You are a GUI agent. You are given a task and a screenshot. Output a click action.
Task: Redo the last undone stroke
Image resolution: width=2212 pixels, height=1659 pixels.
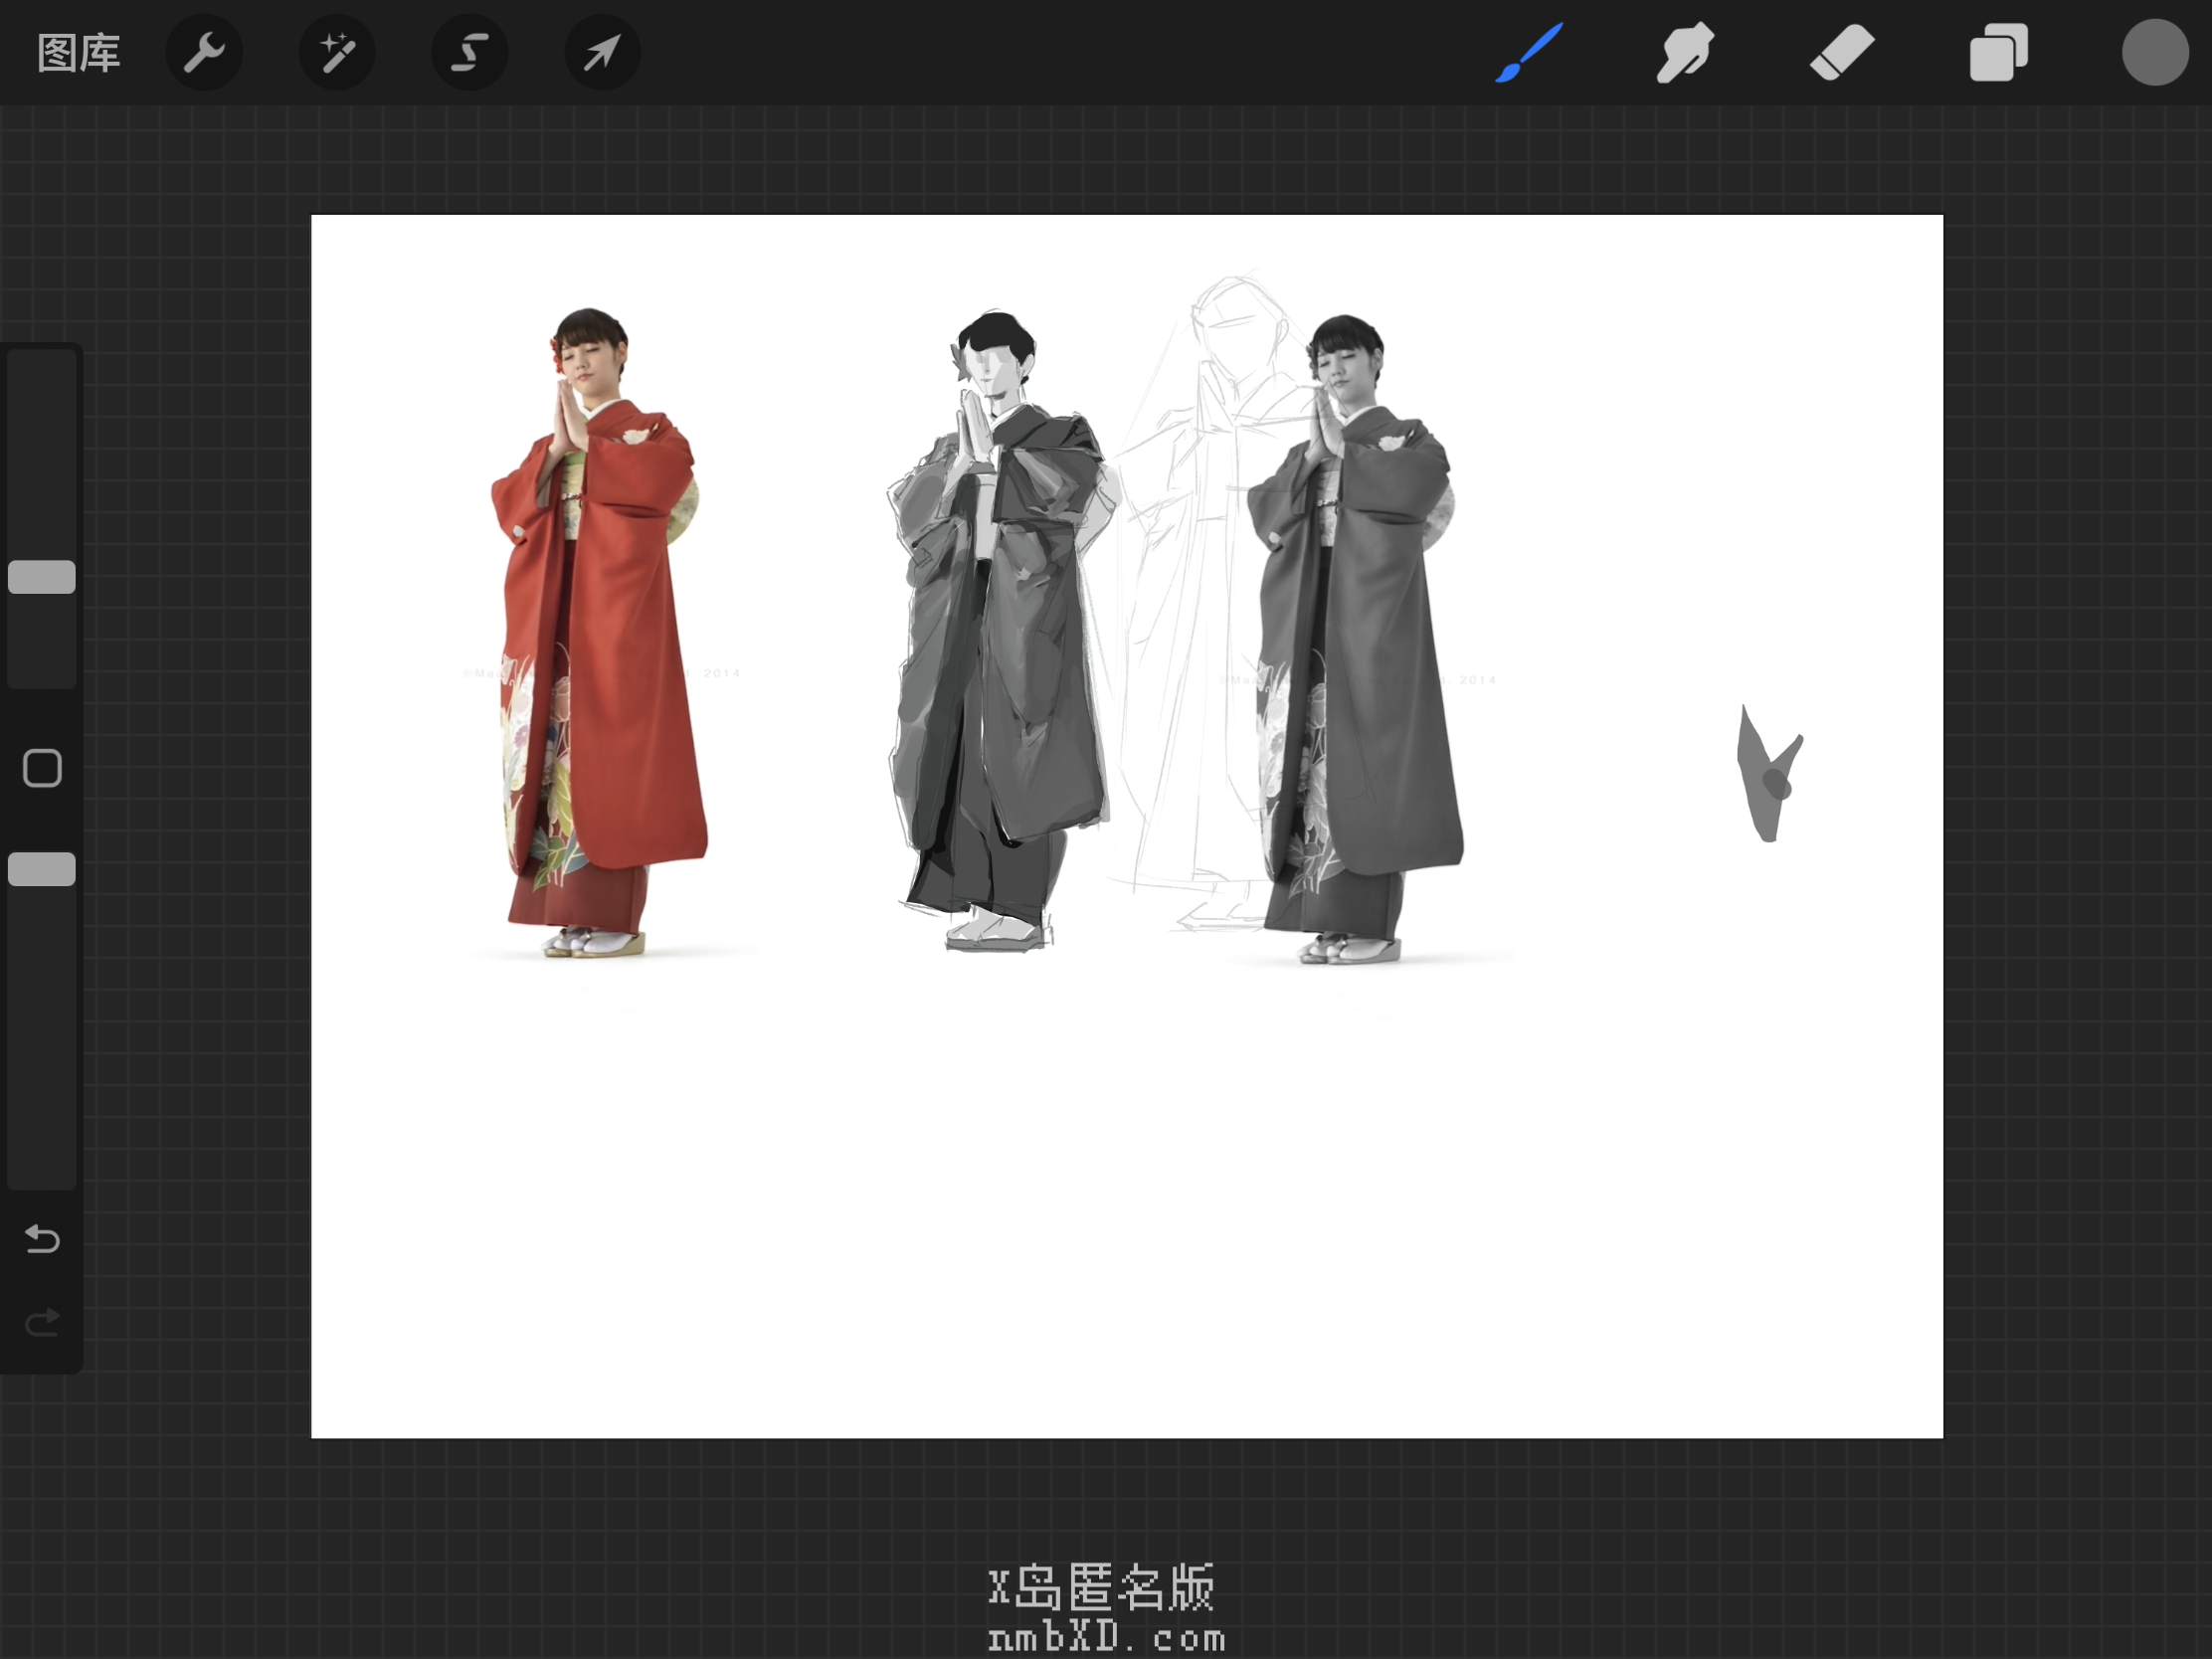click(x=42, y=1323)
